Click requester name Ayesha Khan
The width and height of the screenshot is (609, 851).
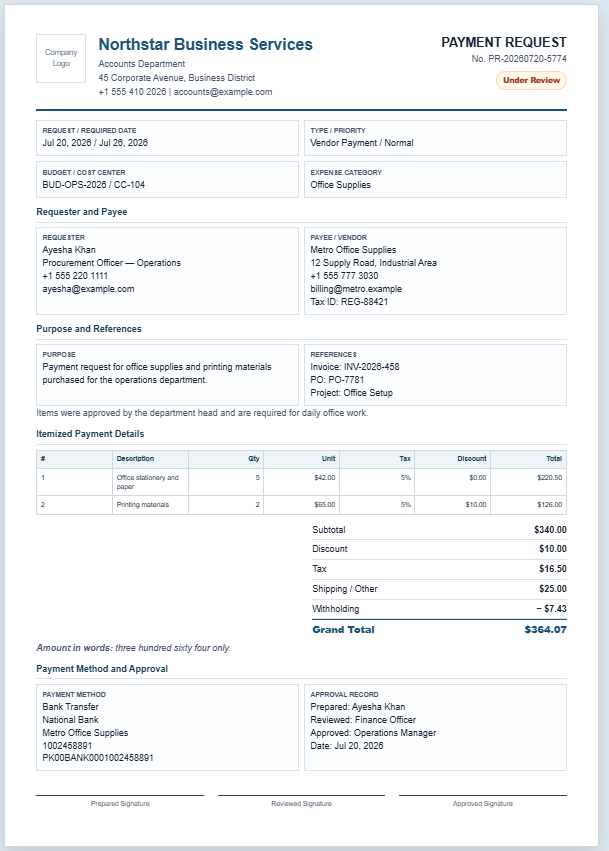point(69,250)
